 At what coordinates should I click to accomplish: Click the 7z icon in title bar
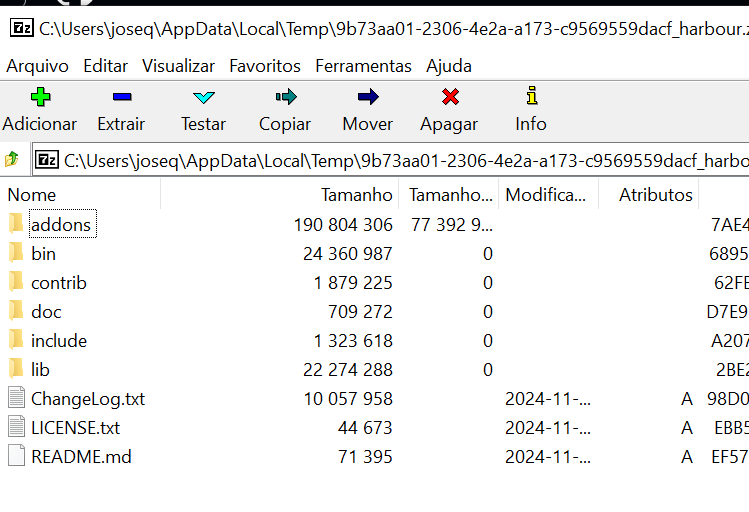pyautogui.click(x=22, y=28)
